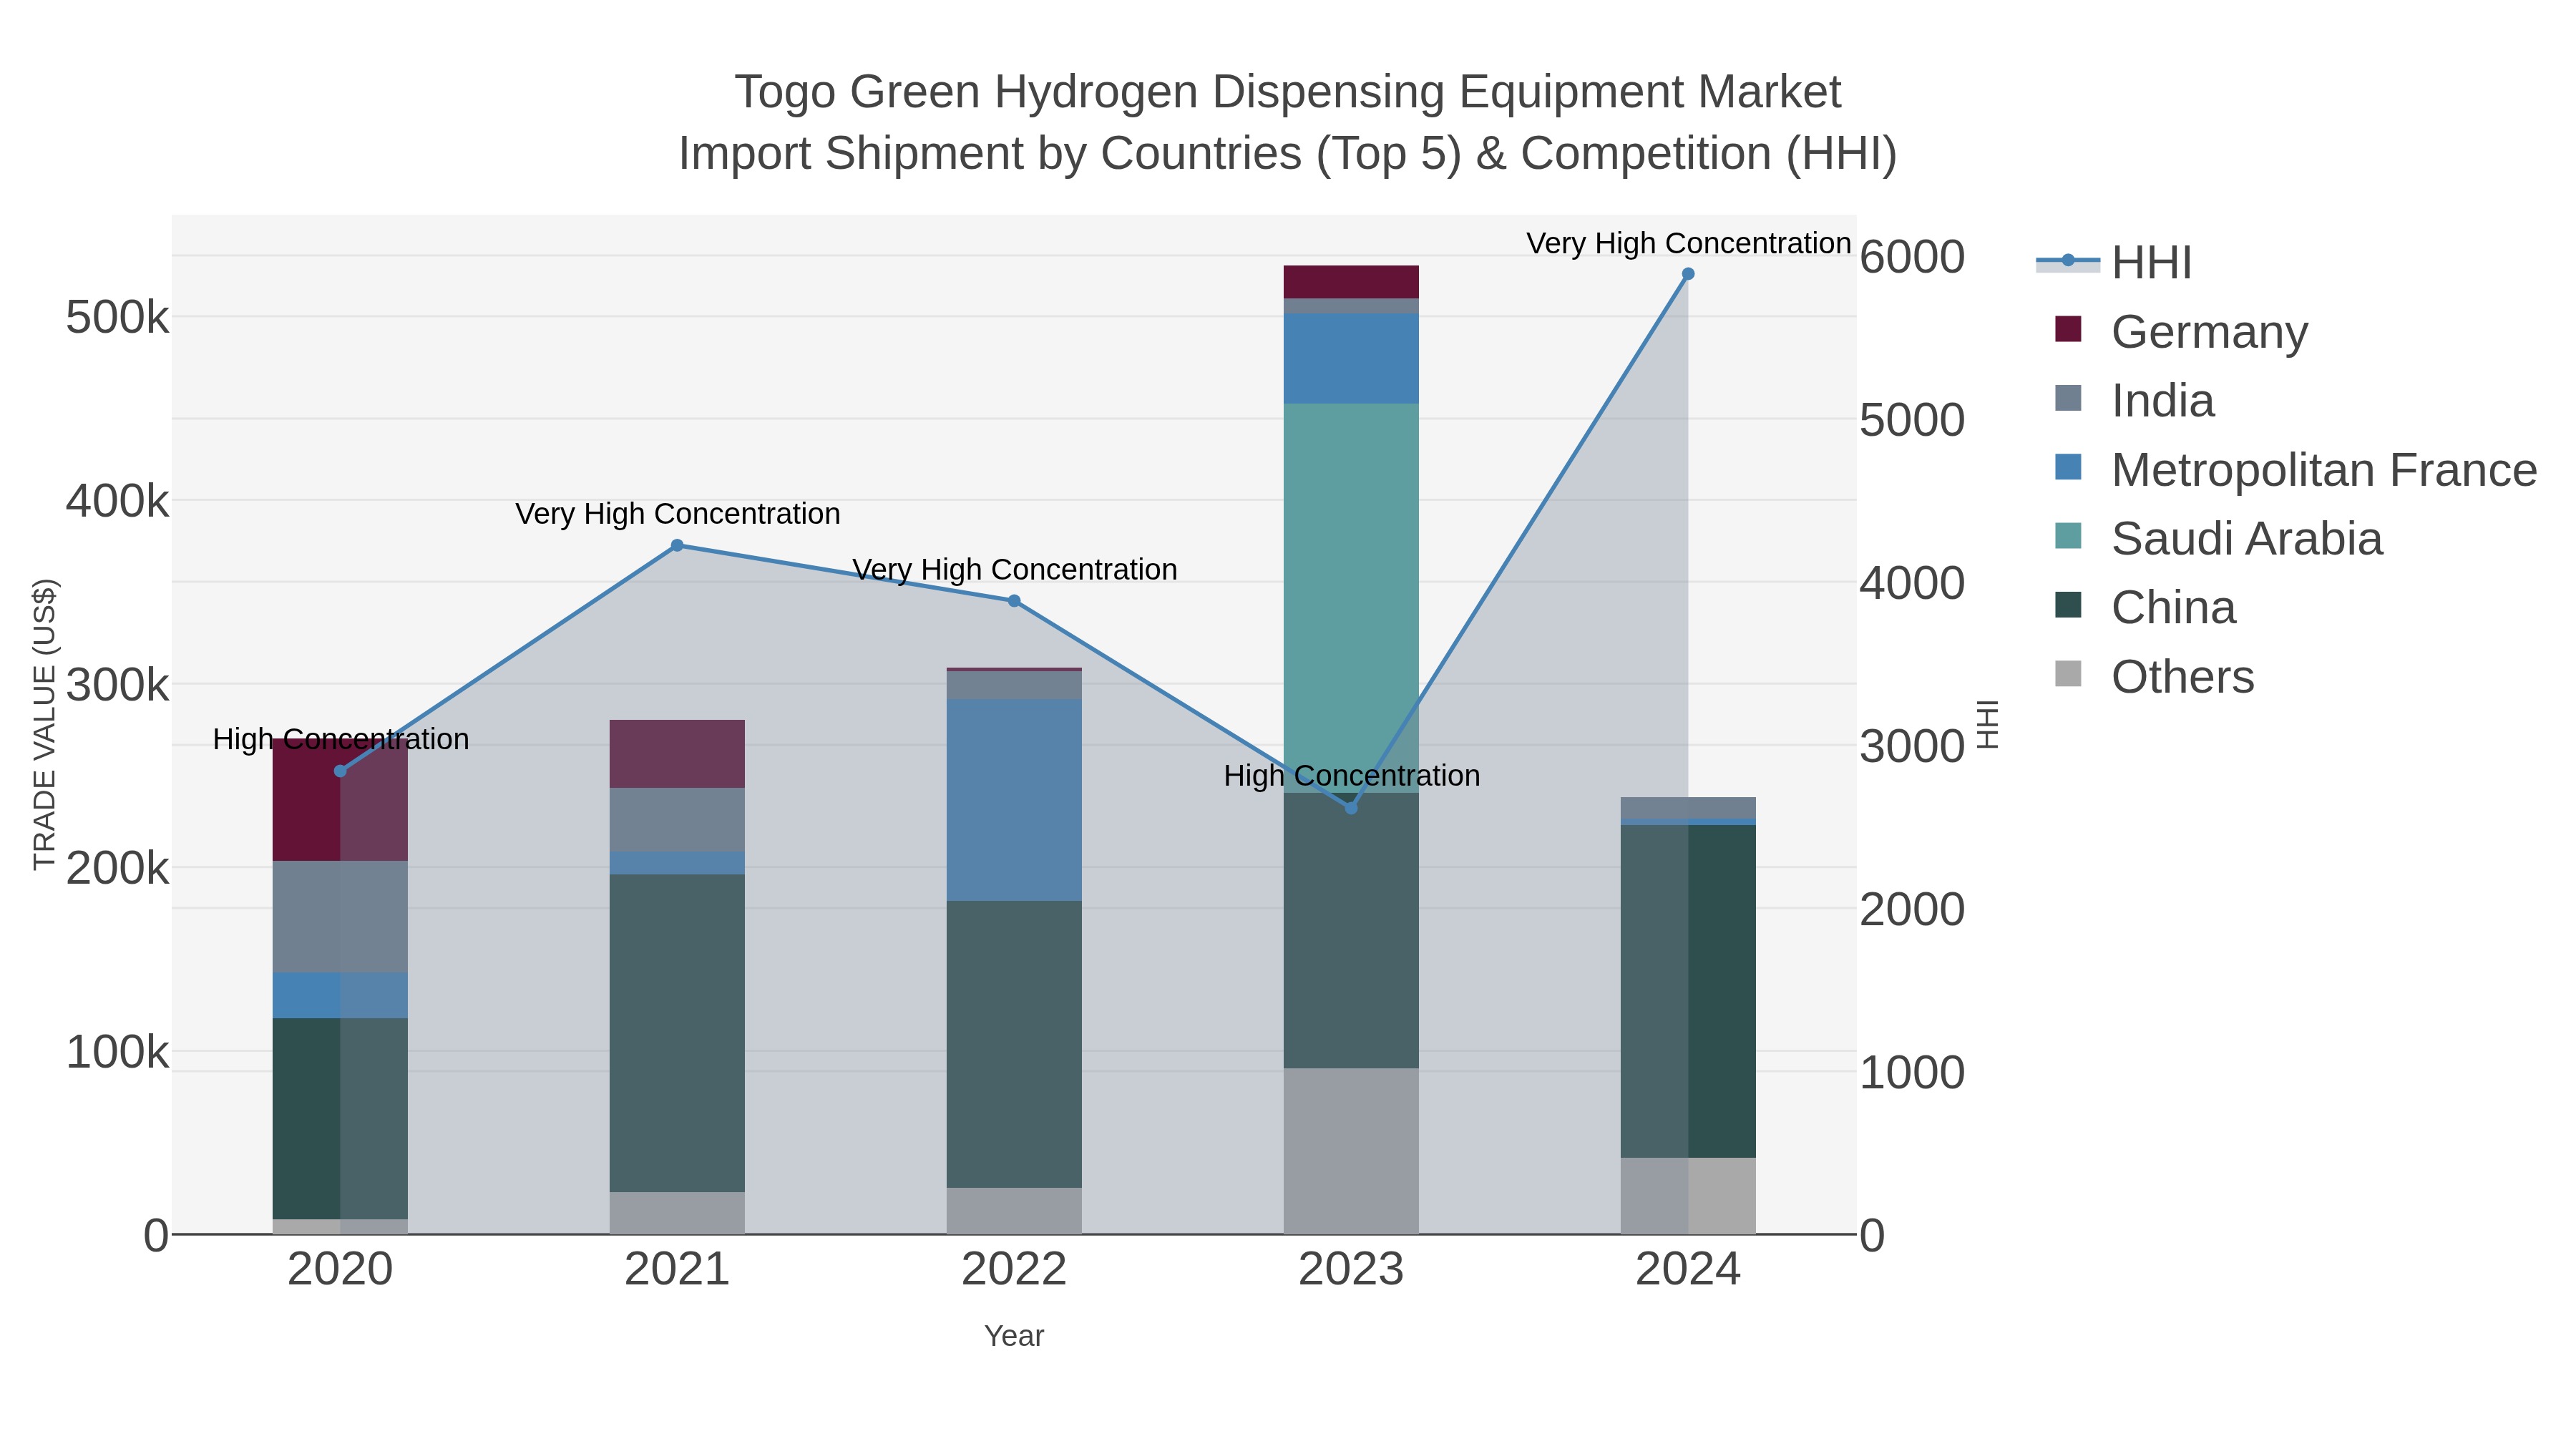
Task: Click the 6000 HHI axis tick label
Action: [1912, 257]
